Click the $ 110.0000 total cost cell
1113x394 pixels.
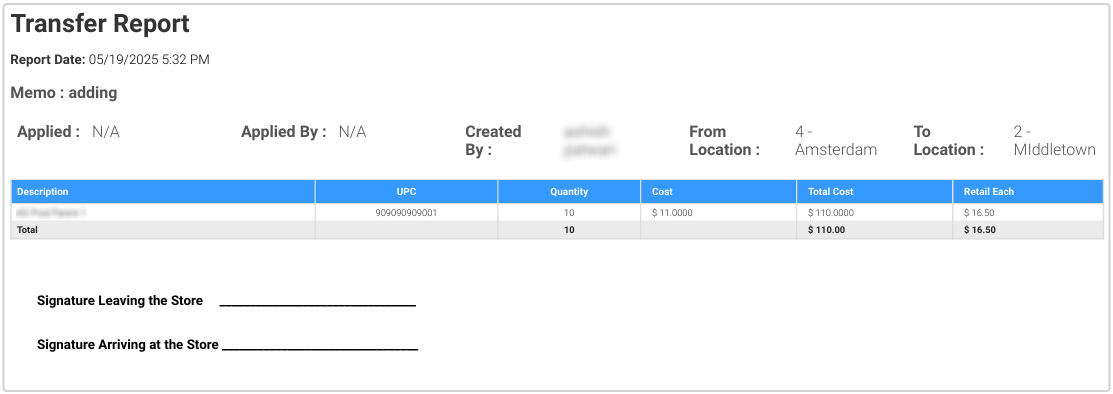(x=830, y=212)
